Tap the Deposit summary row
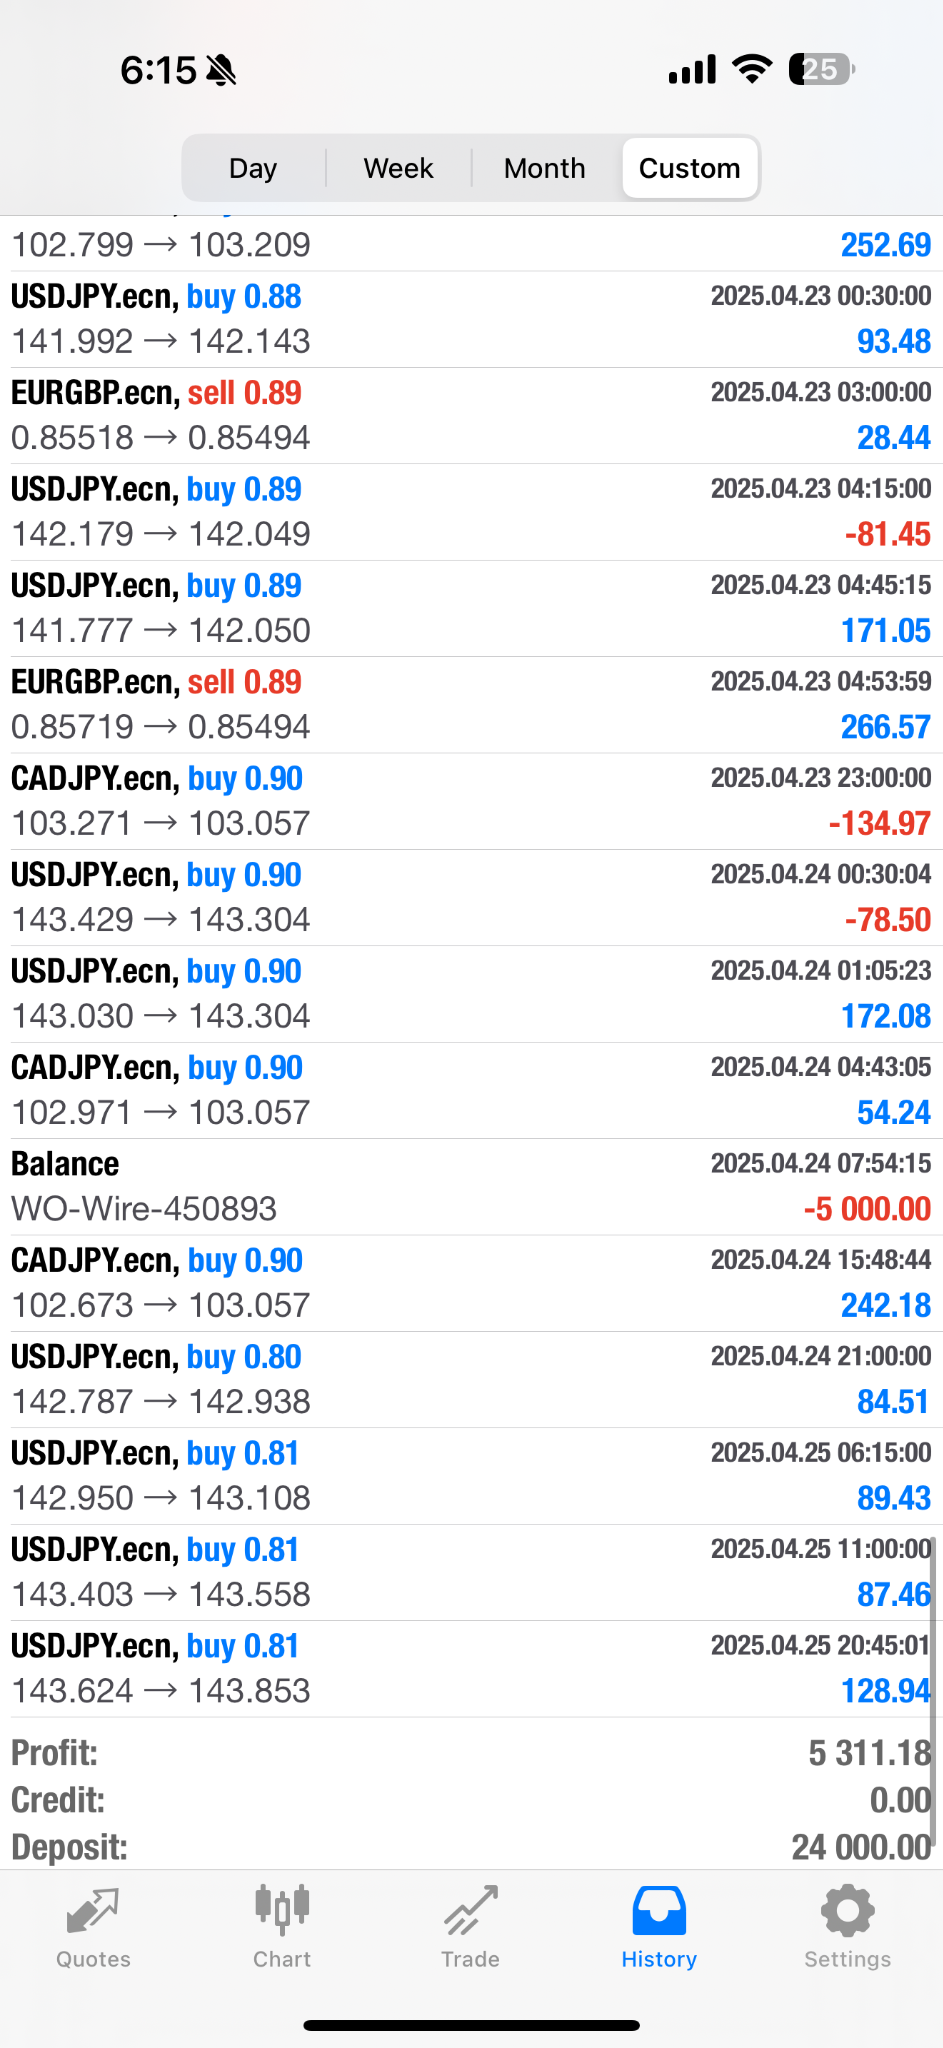 tap(471, 1847)
